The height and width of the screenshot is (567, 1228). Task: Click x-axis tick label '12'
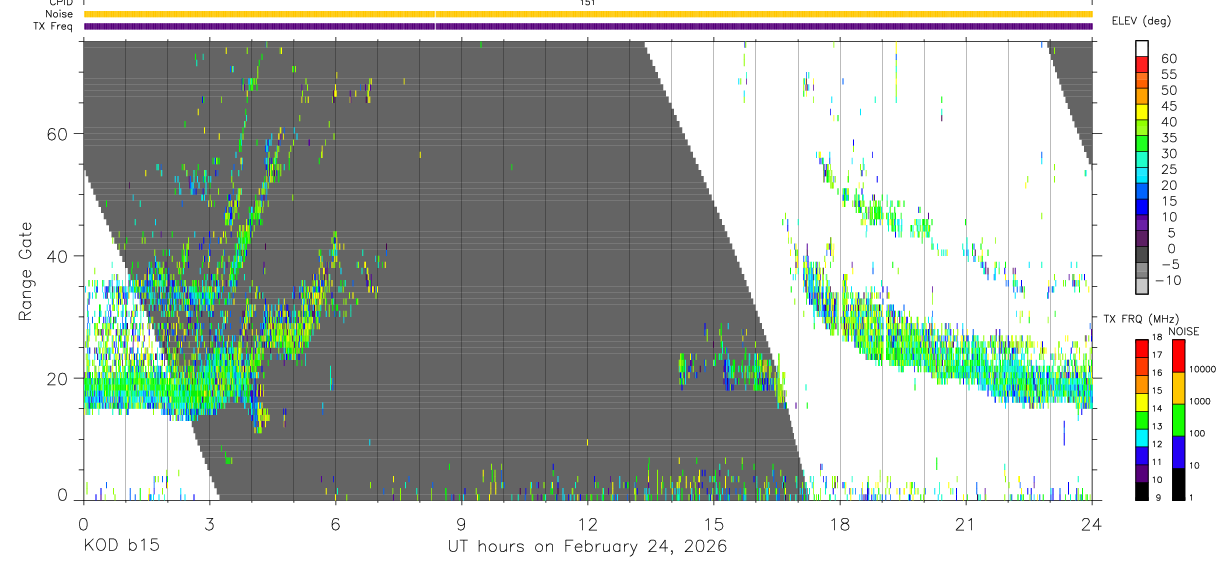[x=587, y=524]
